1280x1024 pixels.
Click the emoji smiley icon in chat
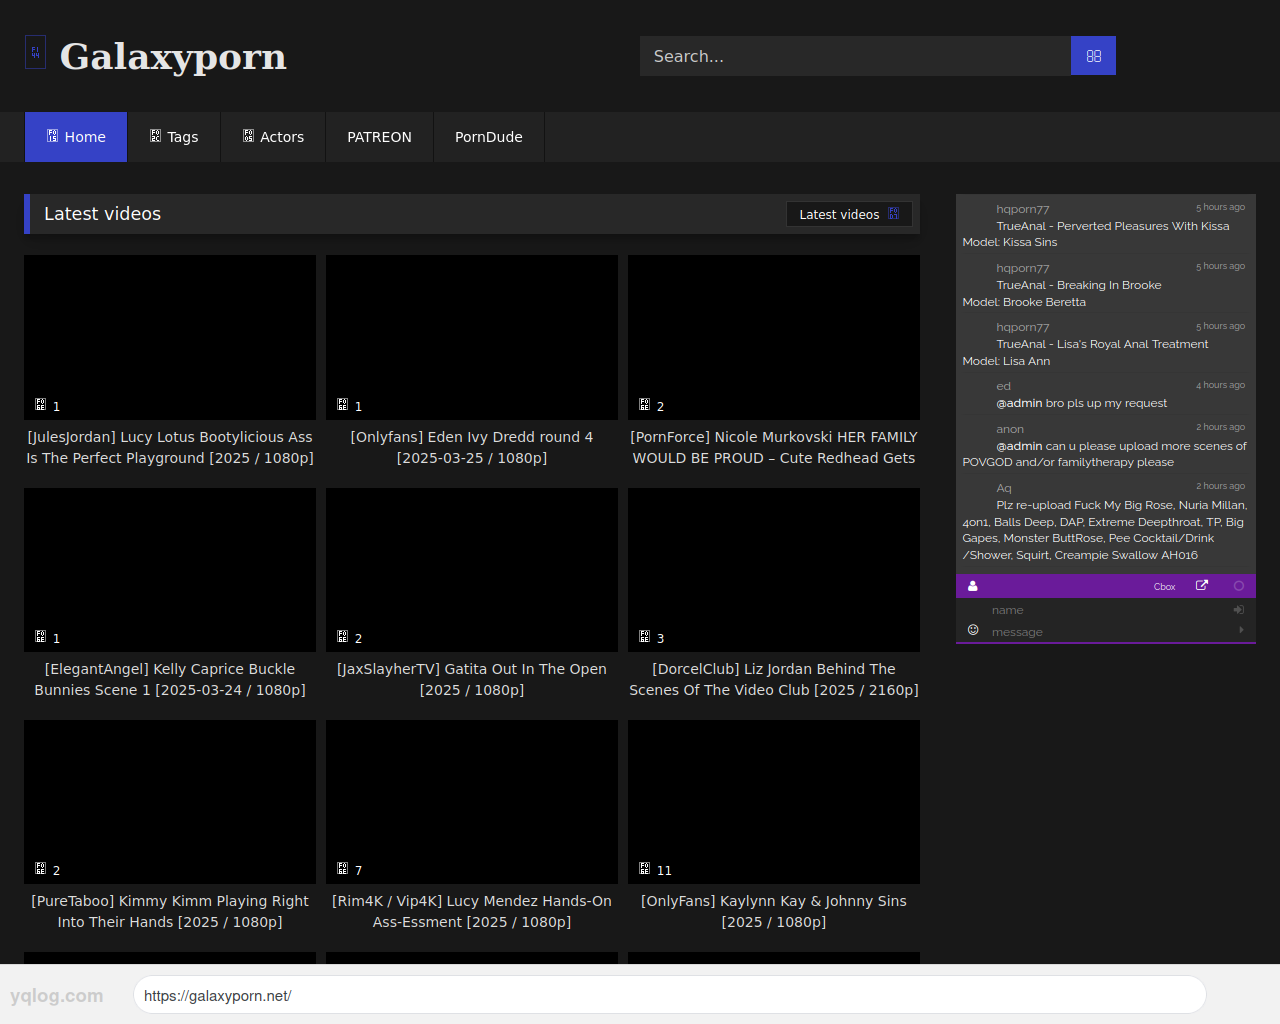(x=973, y=630)
